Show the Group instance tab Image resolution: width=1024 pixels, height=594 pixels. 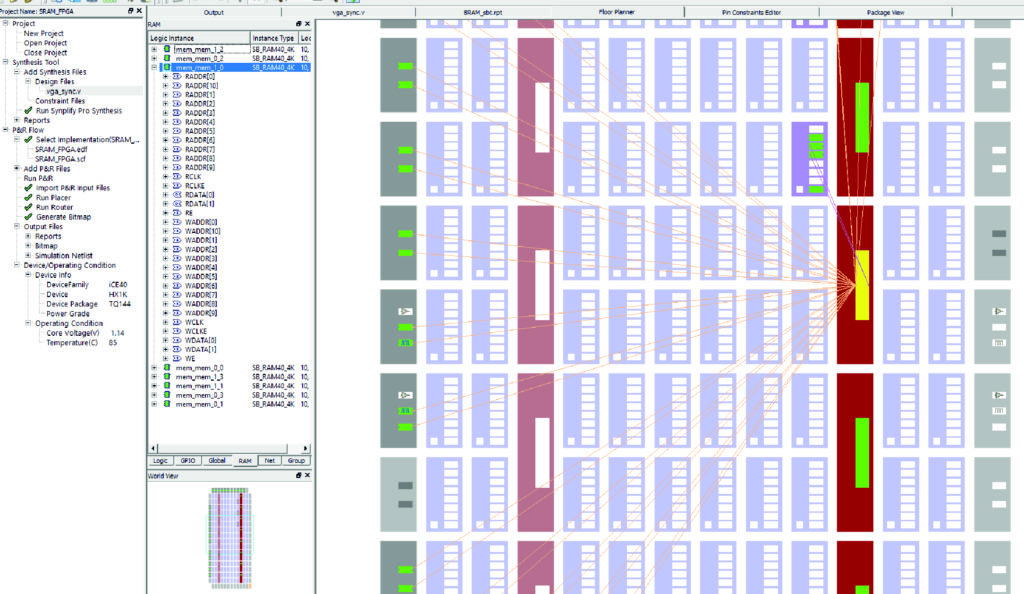click(x=296, y=461)
